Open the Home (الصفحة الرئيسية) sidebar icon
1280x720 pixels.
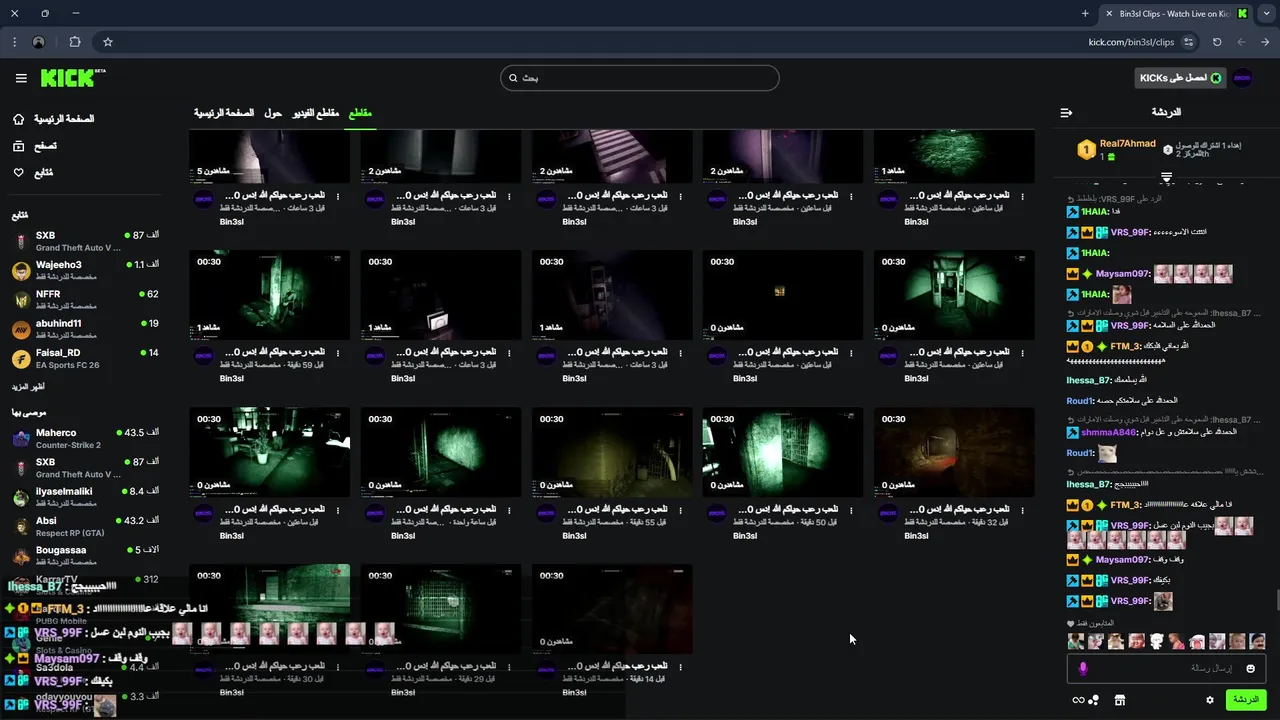point(19,119)
